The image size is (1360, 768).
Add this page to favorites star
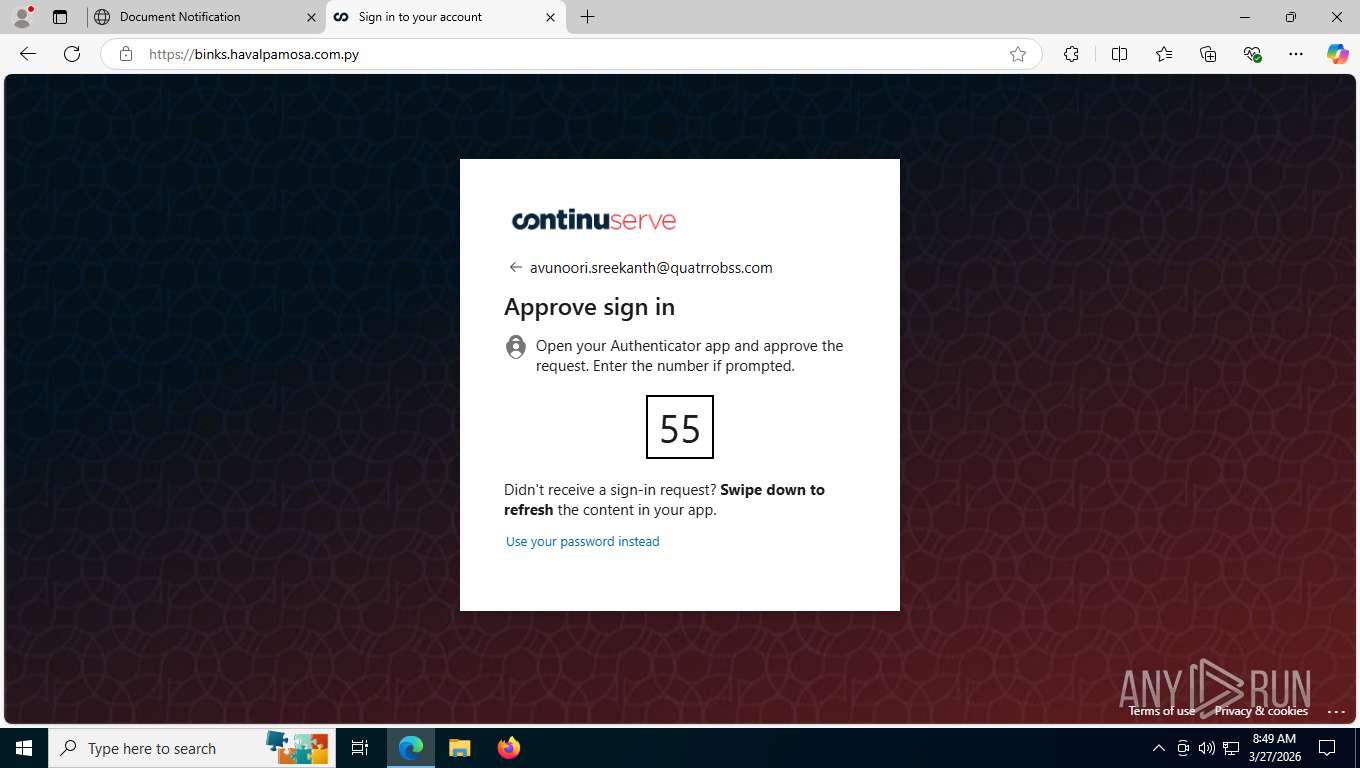(x=1018, y=54)
